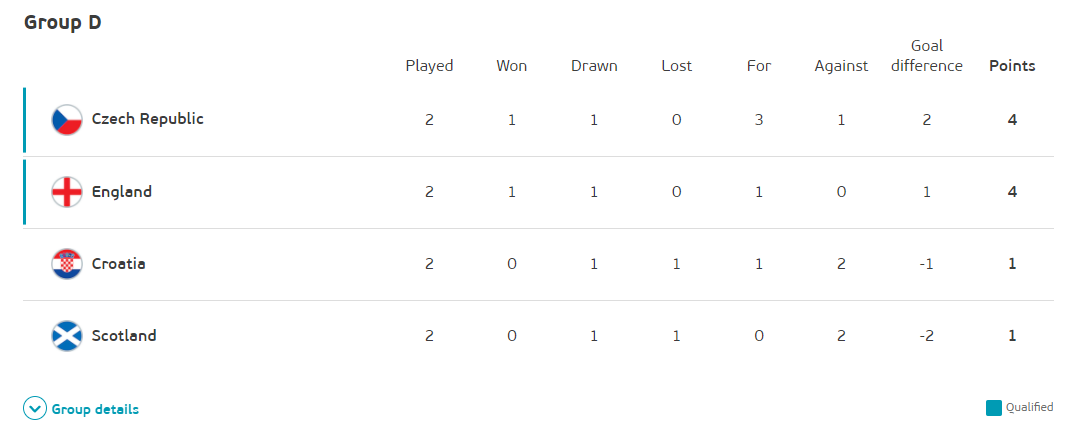
Task: Click the Played column header
Action: click(x=429, y=66)
